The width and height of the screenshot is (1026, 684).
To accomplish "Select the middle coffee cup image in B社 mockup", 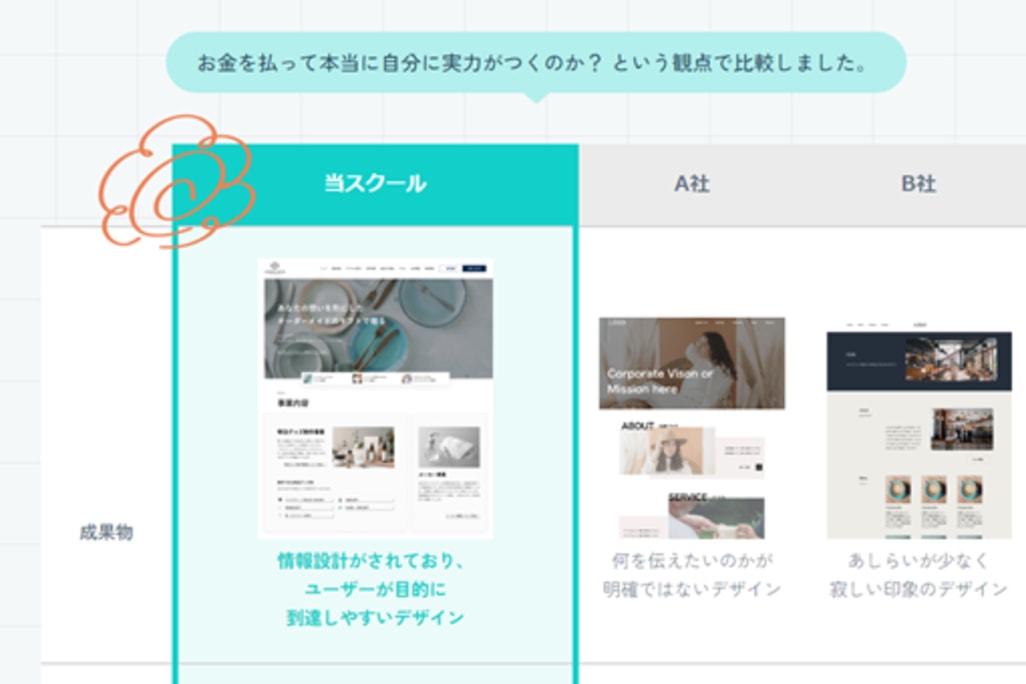I will (x=933, y=489).
